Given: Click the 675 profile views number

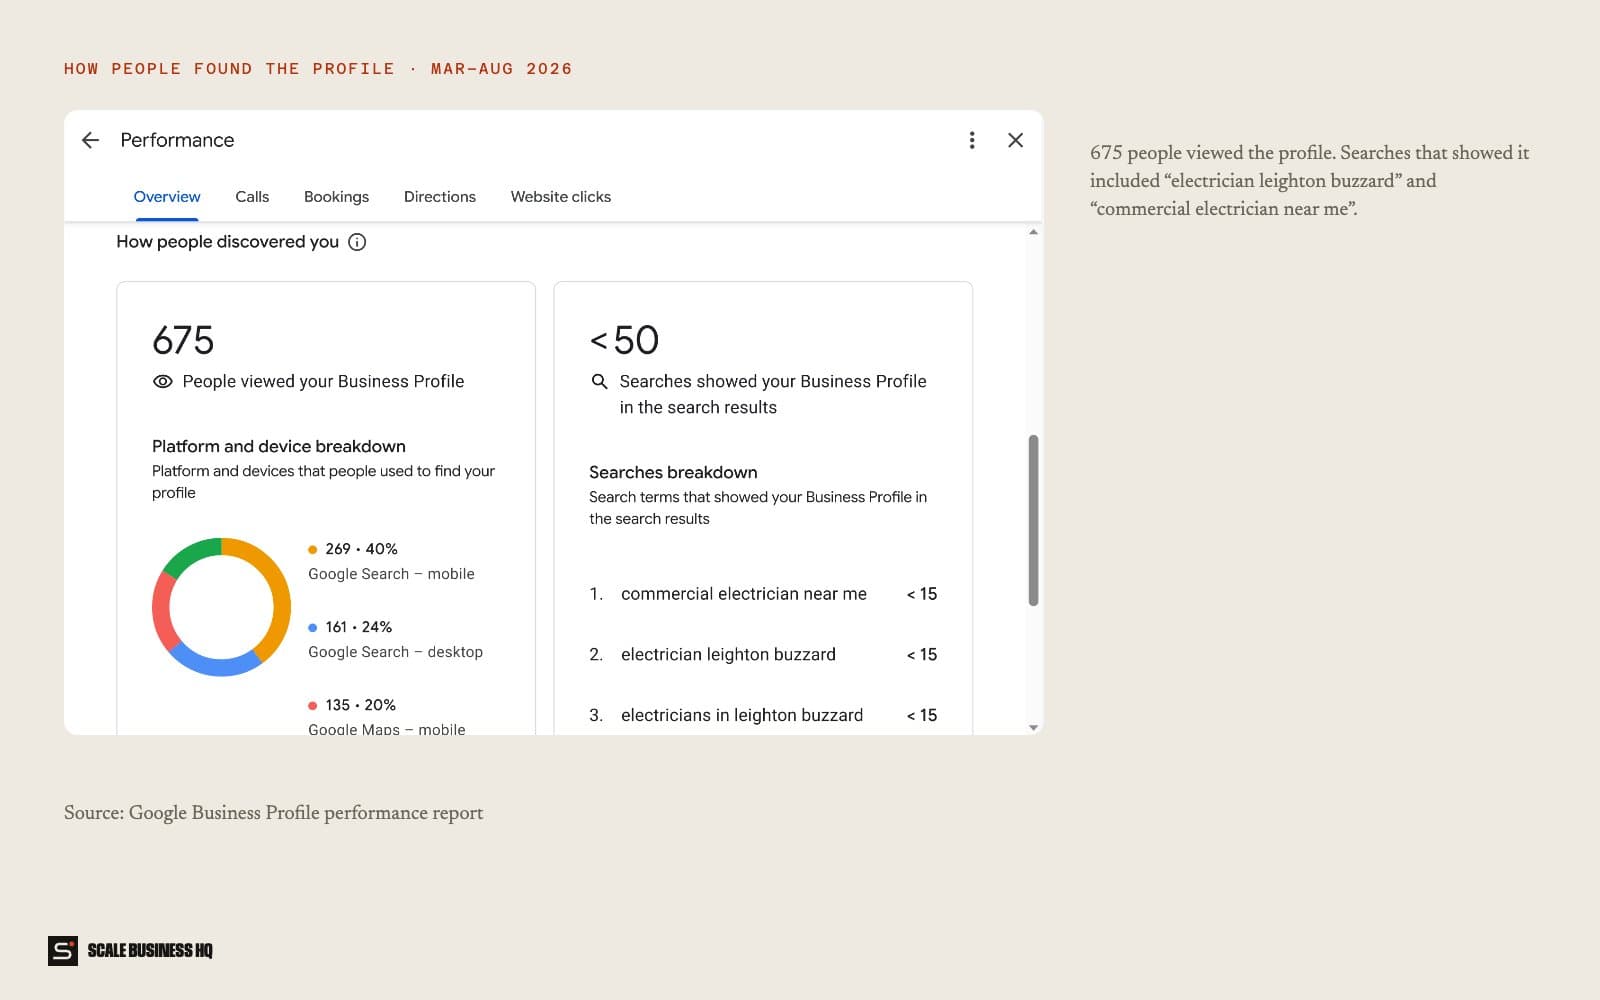Looking at the screenshot, I should (183, 340).
